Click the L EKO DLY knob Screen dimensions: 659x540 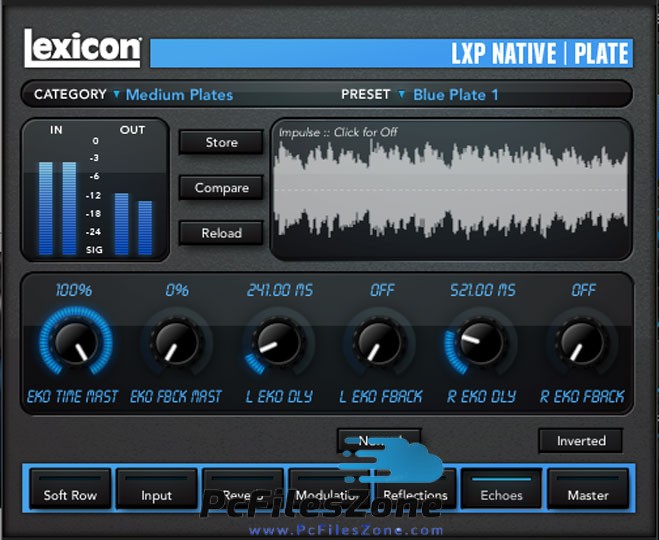pyautogui.click(x=277, y=343)
